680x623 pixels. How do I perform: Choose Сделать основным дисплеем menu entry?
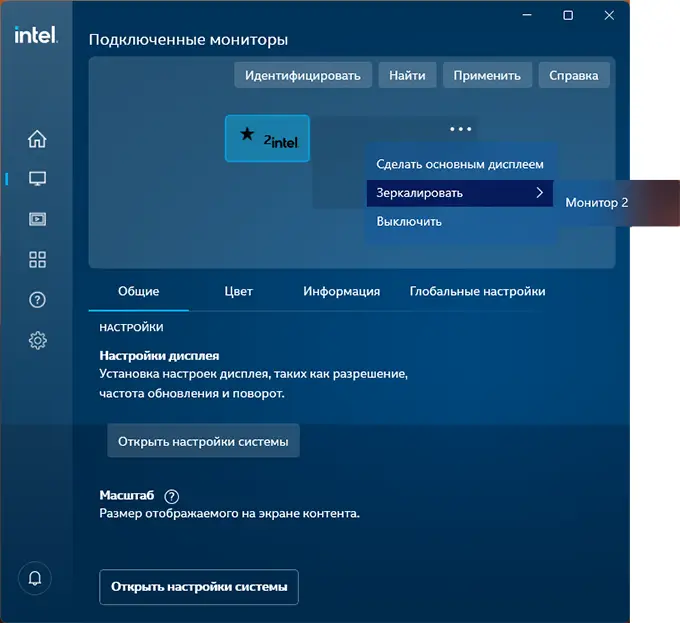click(460, 164)
